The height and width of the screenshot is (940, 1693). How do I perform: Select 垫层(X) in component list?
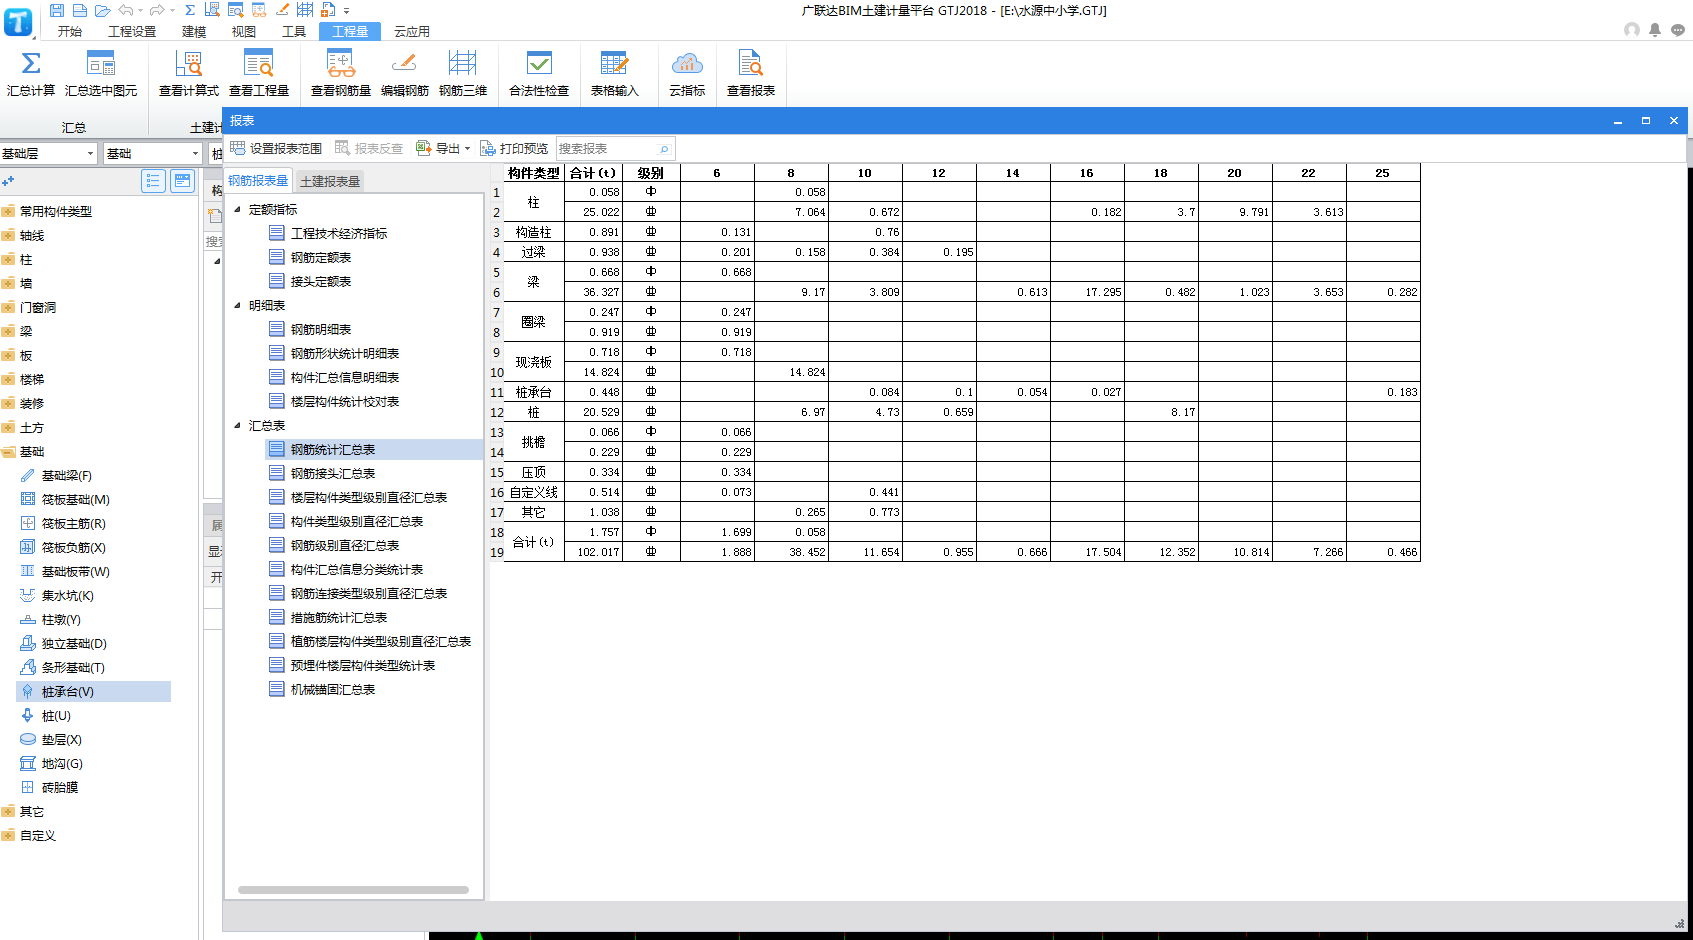point(61,739)
